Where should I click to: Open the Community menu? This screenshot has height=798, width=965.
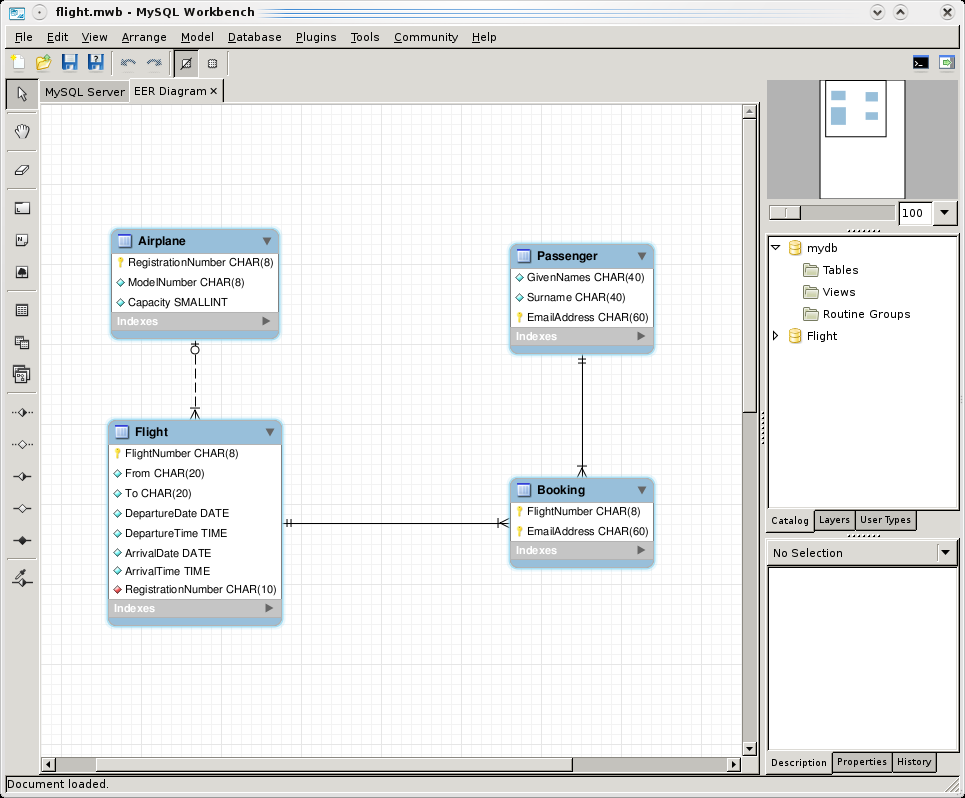tap(426, 37)
